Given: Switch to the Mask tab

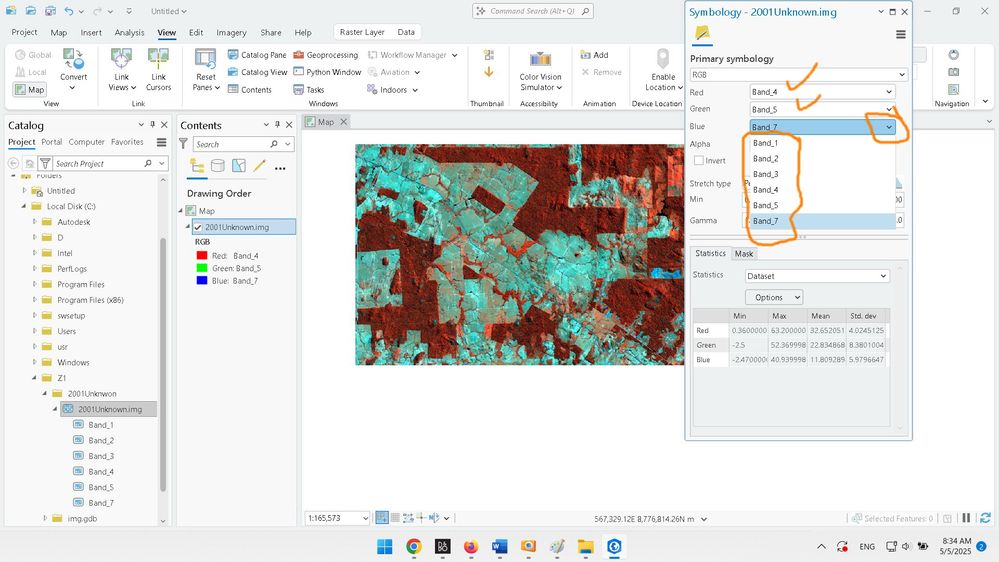Looking at the screenshot, I should (744, 254).
